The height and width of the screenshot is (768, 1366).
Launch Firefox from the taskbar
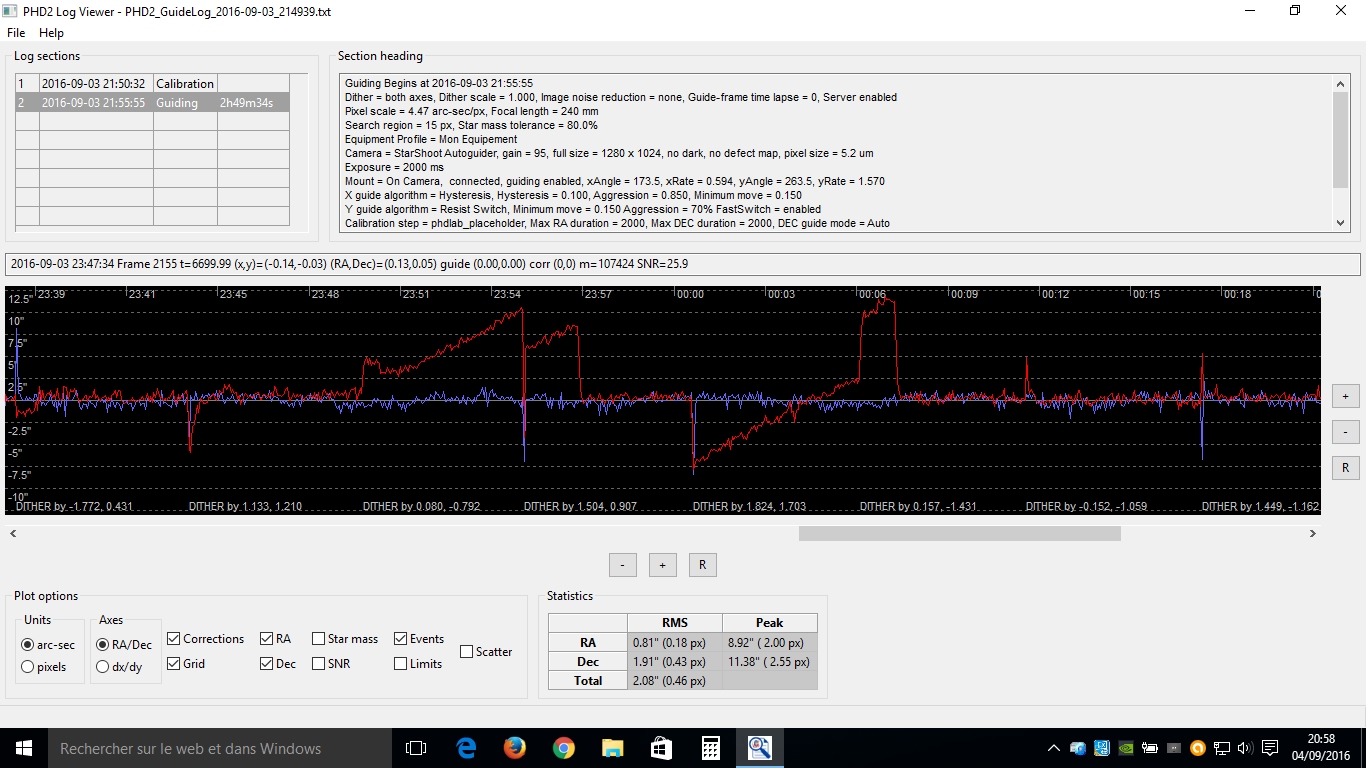514,748
